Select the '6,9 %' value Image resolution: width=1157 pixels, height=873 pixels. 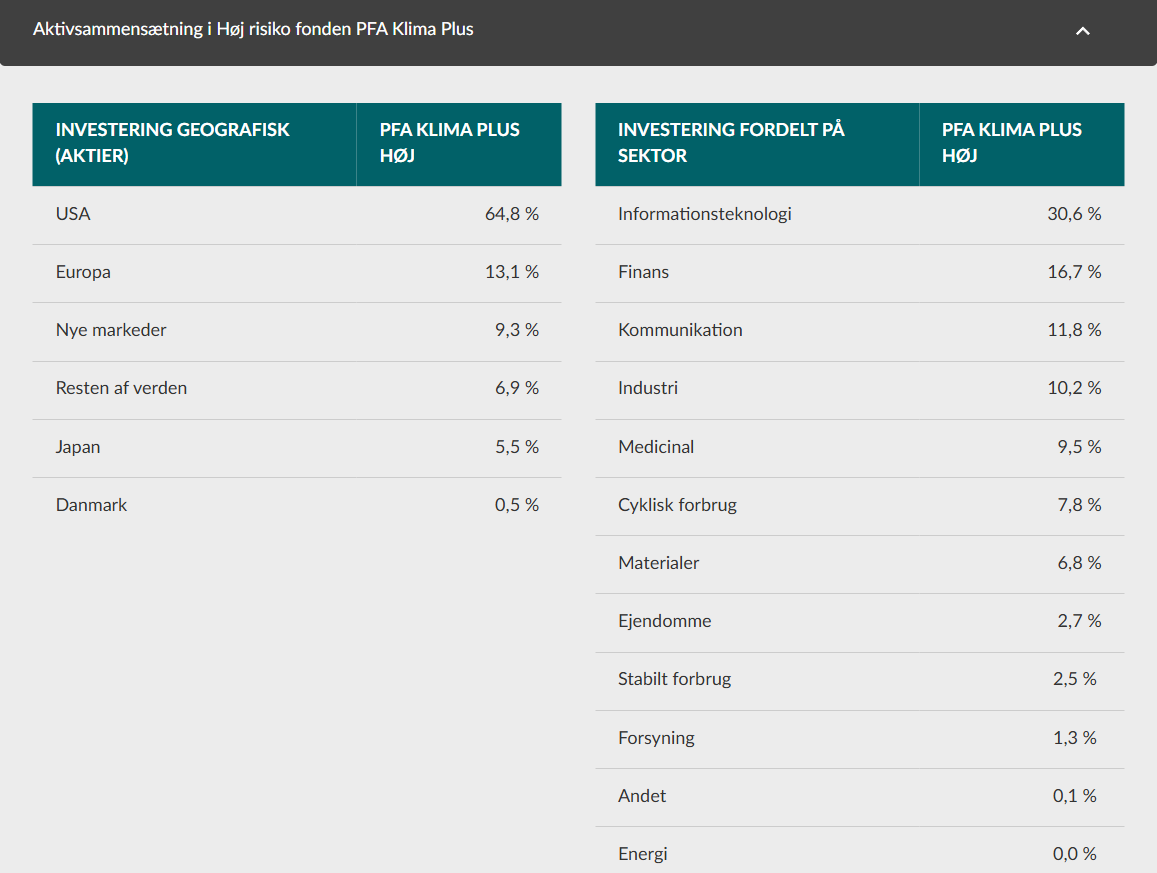tap(517, 388)
